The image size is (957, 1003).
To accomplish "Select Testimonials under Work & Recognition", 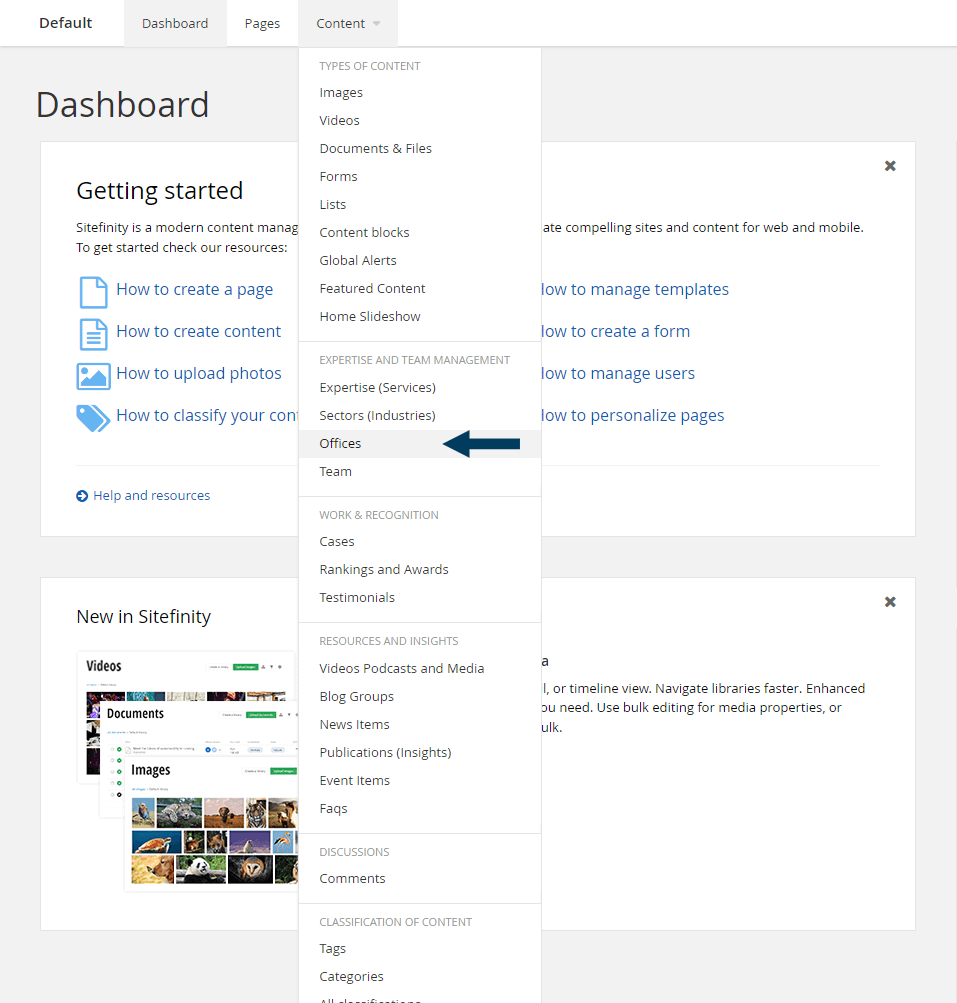I will (x=357, y=597).
